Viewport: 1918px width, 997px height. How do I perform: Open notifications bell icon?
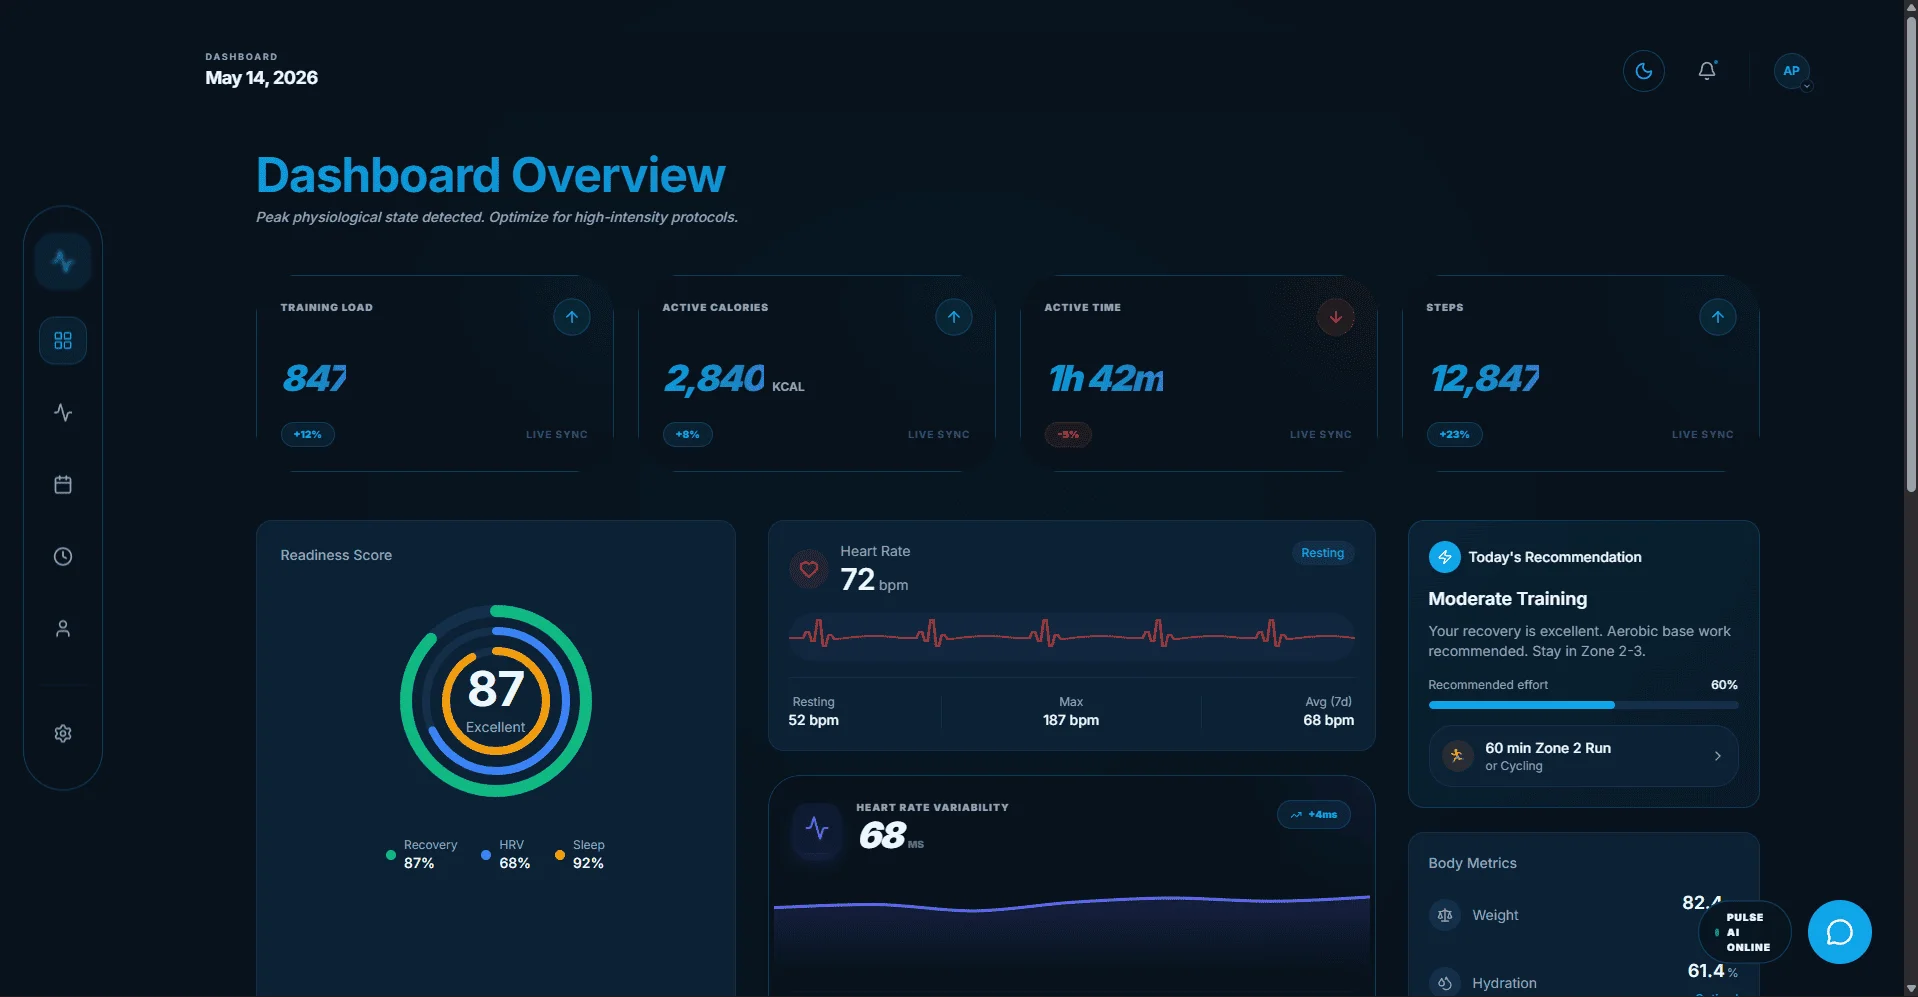tap(1707, 71)
